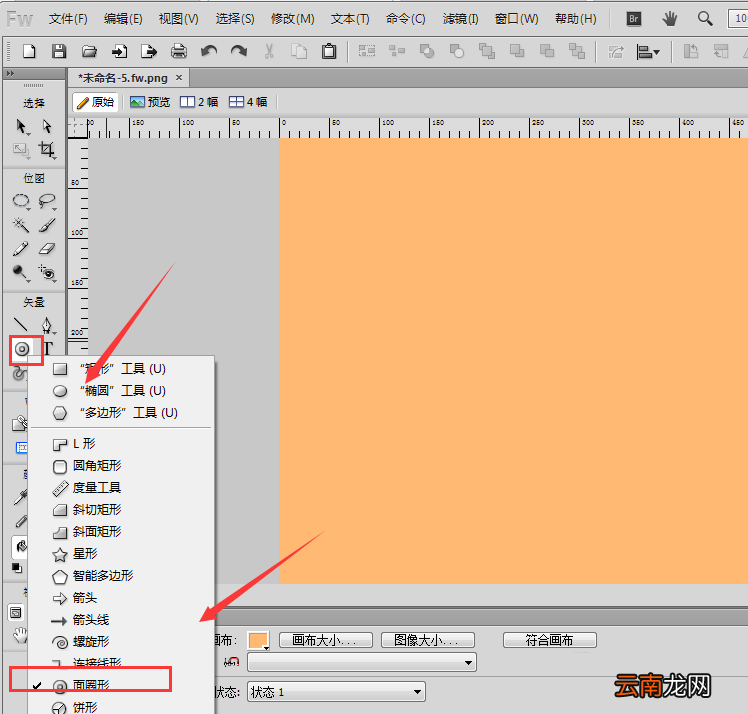
Task: Choose the 星形 shape
Action: (121, 554)
